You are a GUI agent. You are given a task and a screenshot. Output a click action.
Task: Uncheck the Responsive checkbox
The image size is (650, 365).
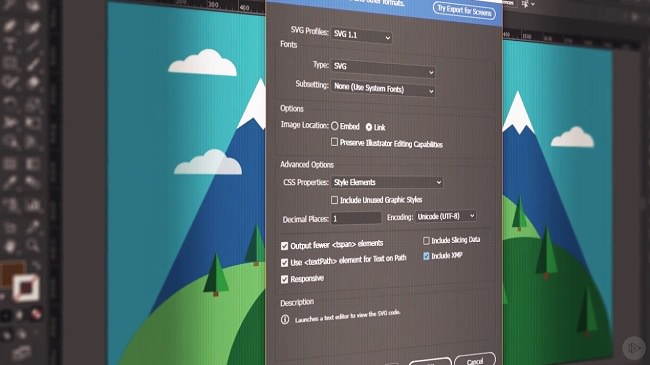coord(284,279)
